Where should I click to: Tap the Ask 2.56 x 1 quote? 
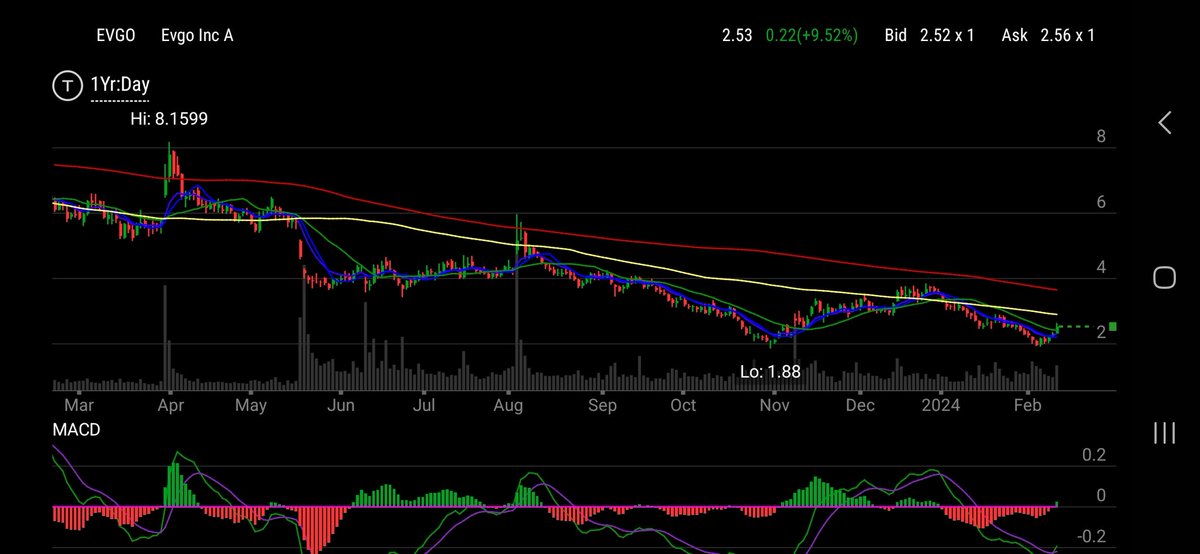coord(1048,35)
